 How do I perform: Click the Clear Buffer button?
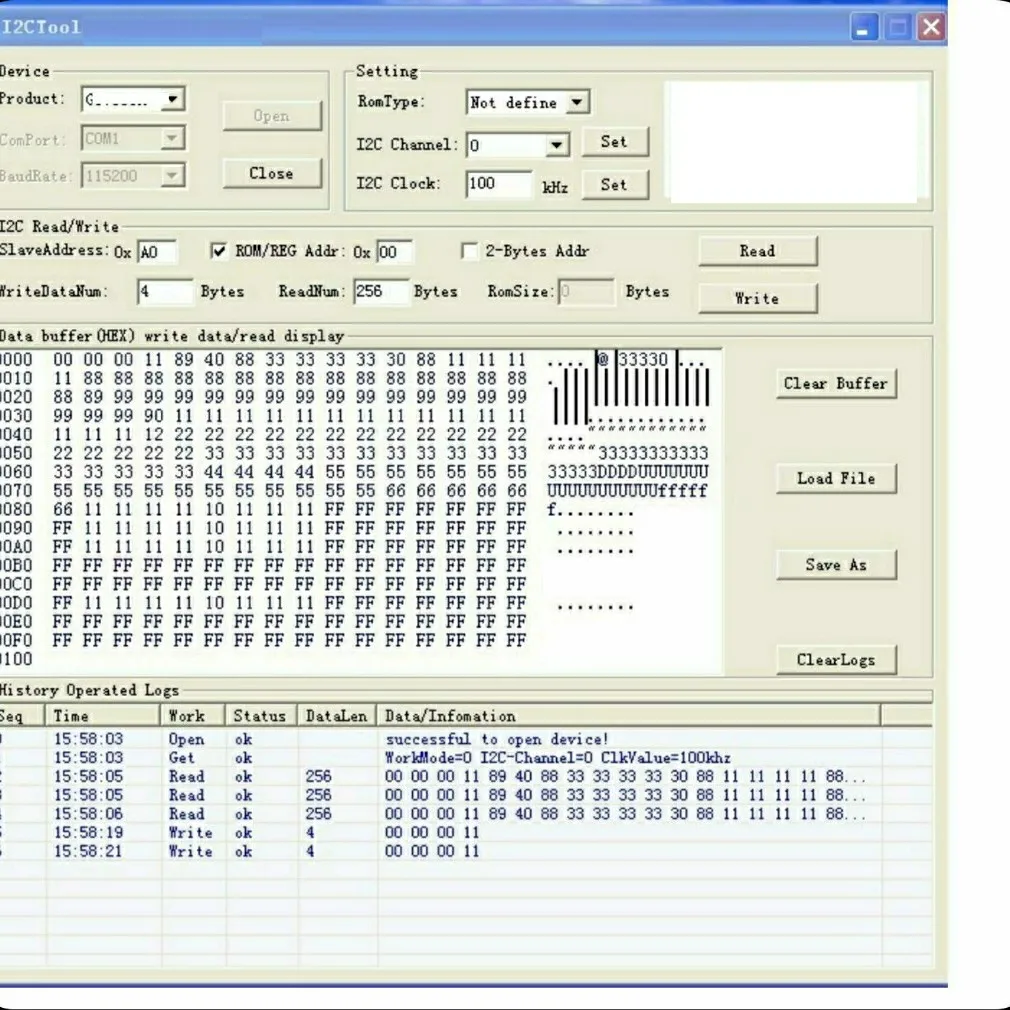836,384
